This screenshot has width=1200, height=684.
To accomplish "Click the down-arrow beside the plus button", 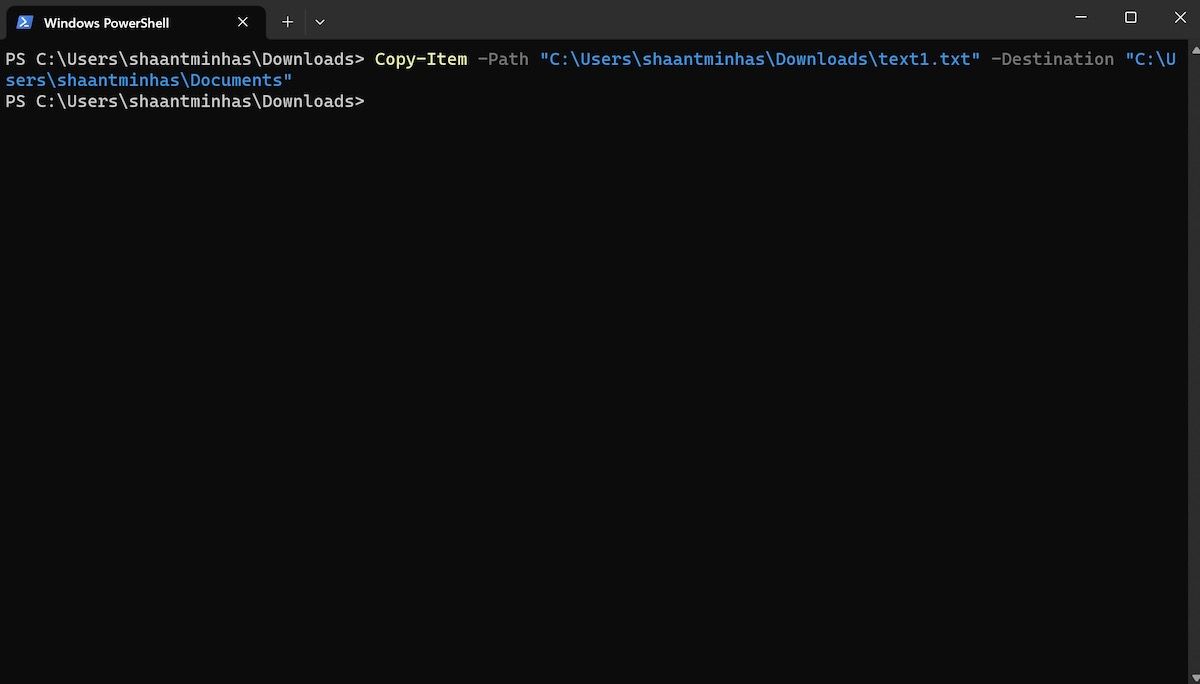I will [x=320, y=21].
